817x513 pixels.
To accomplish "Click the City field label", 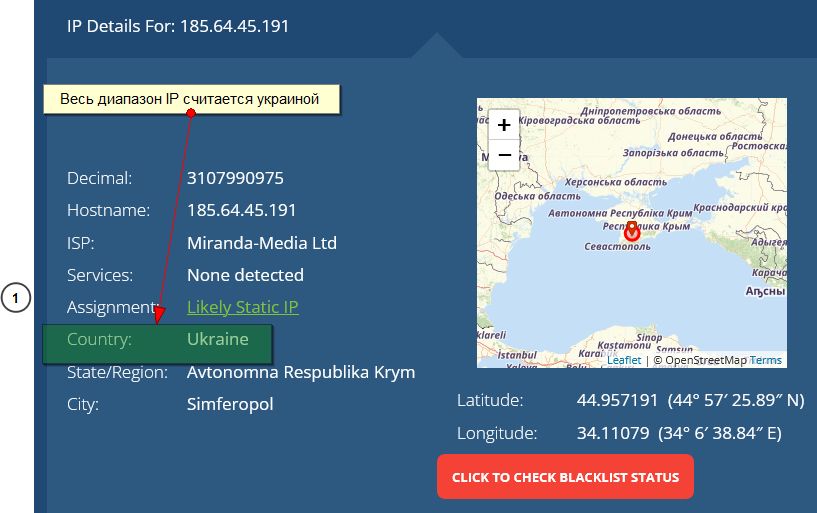I will pos(82,404).
